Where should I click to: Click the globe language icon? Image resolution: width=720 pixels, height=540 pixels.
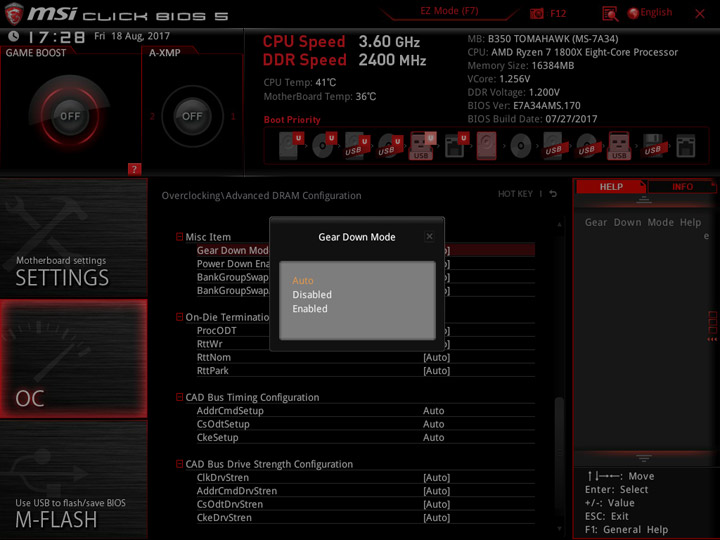pos(633,13)
